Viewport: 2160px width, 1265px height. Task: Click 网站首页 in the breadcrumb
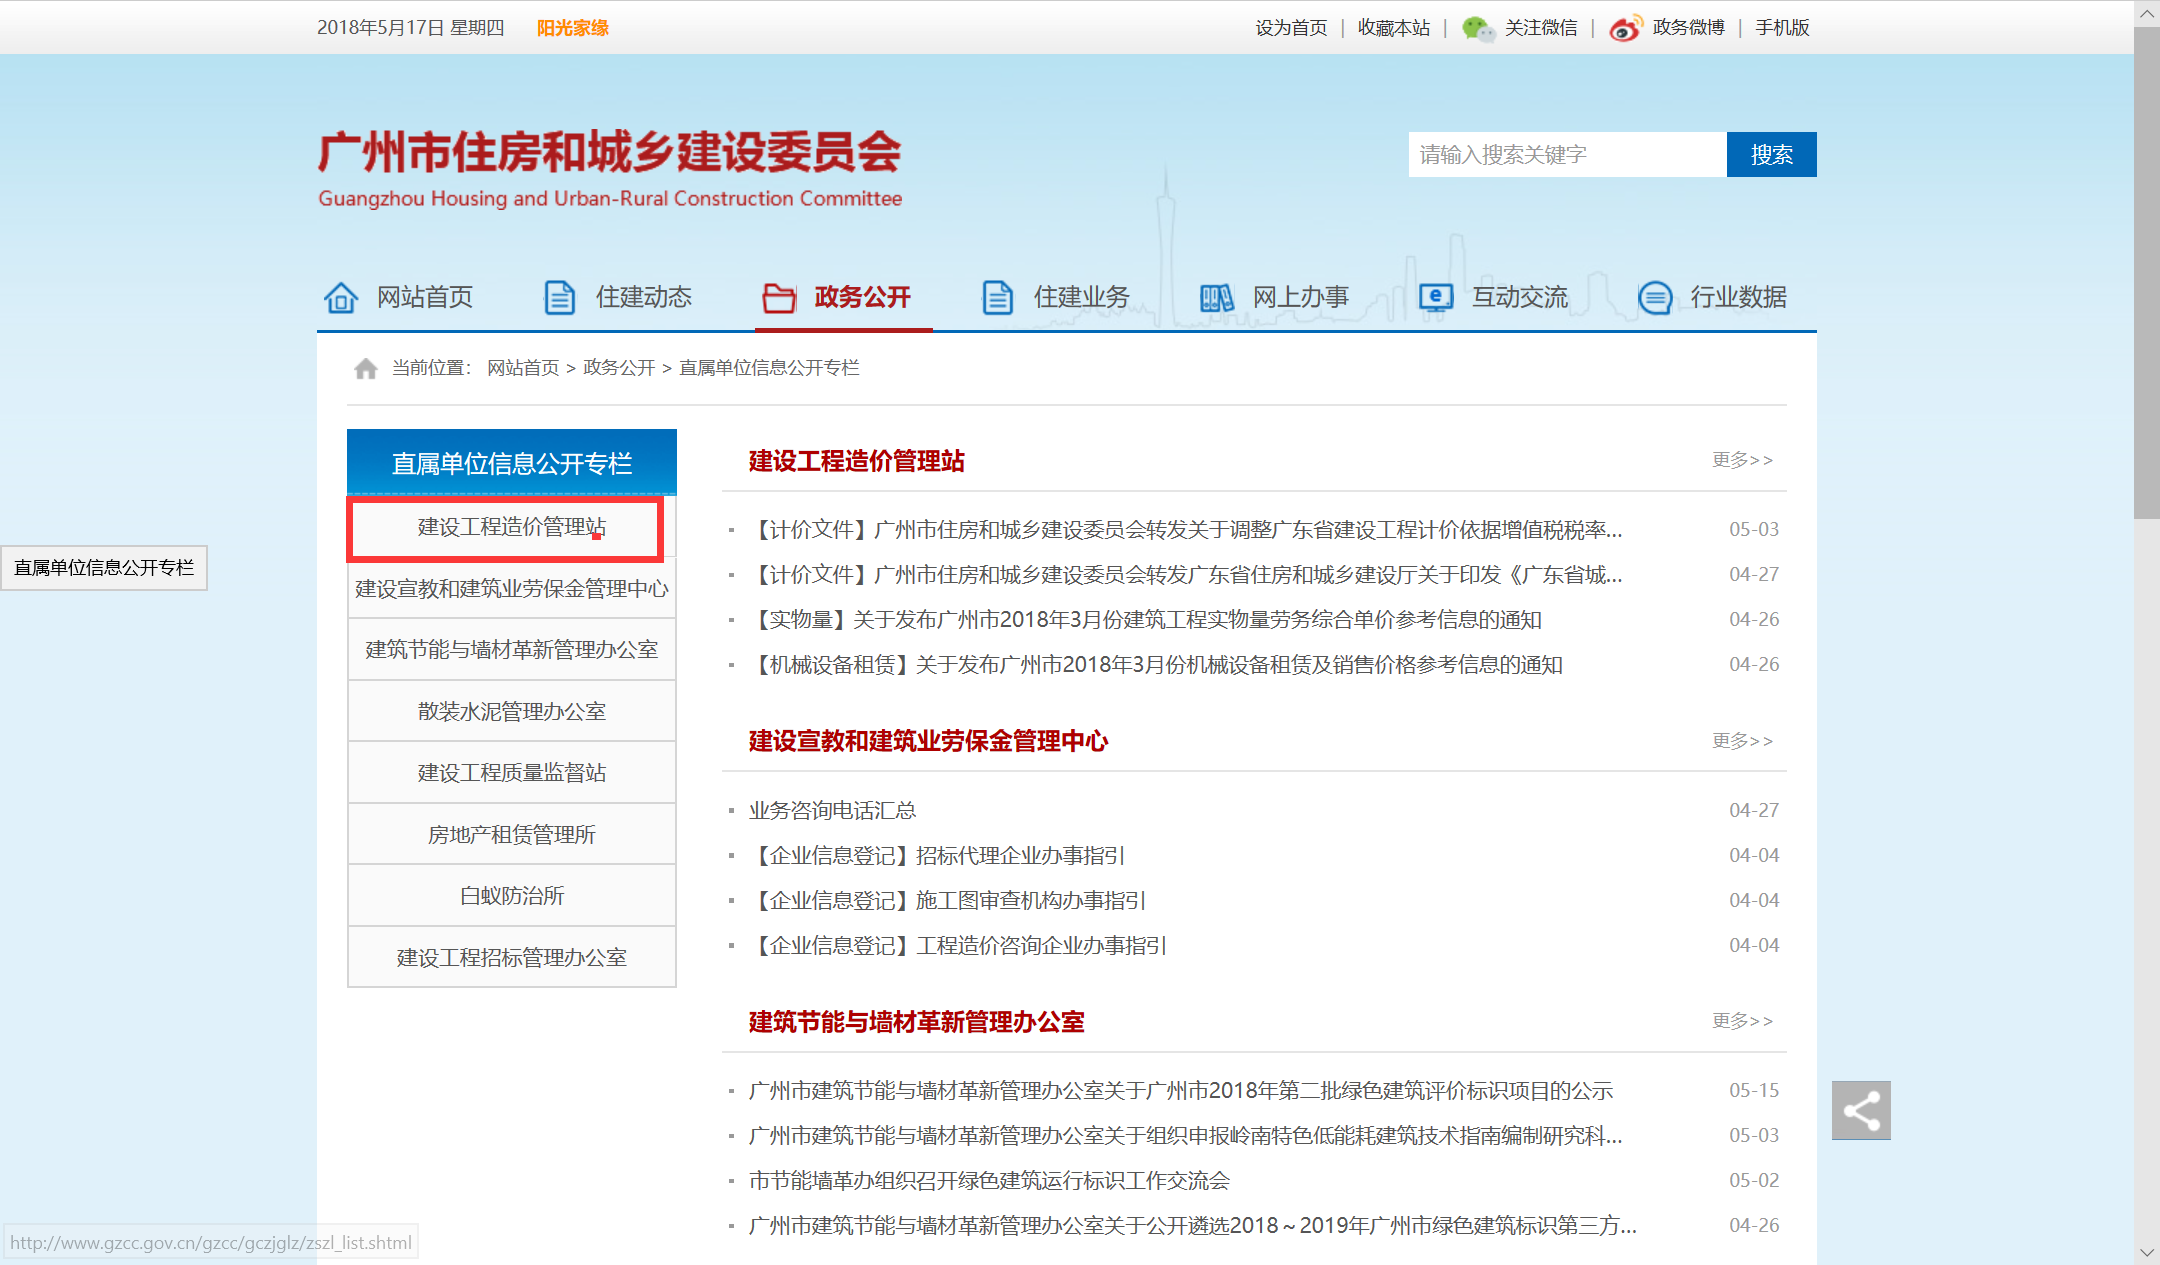coord(523,368)
